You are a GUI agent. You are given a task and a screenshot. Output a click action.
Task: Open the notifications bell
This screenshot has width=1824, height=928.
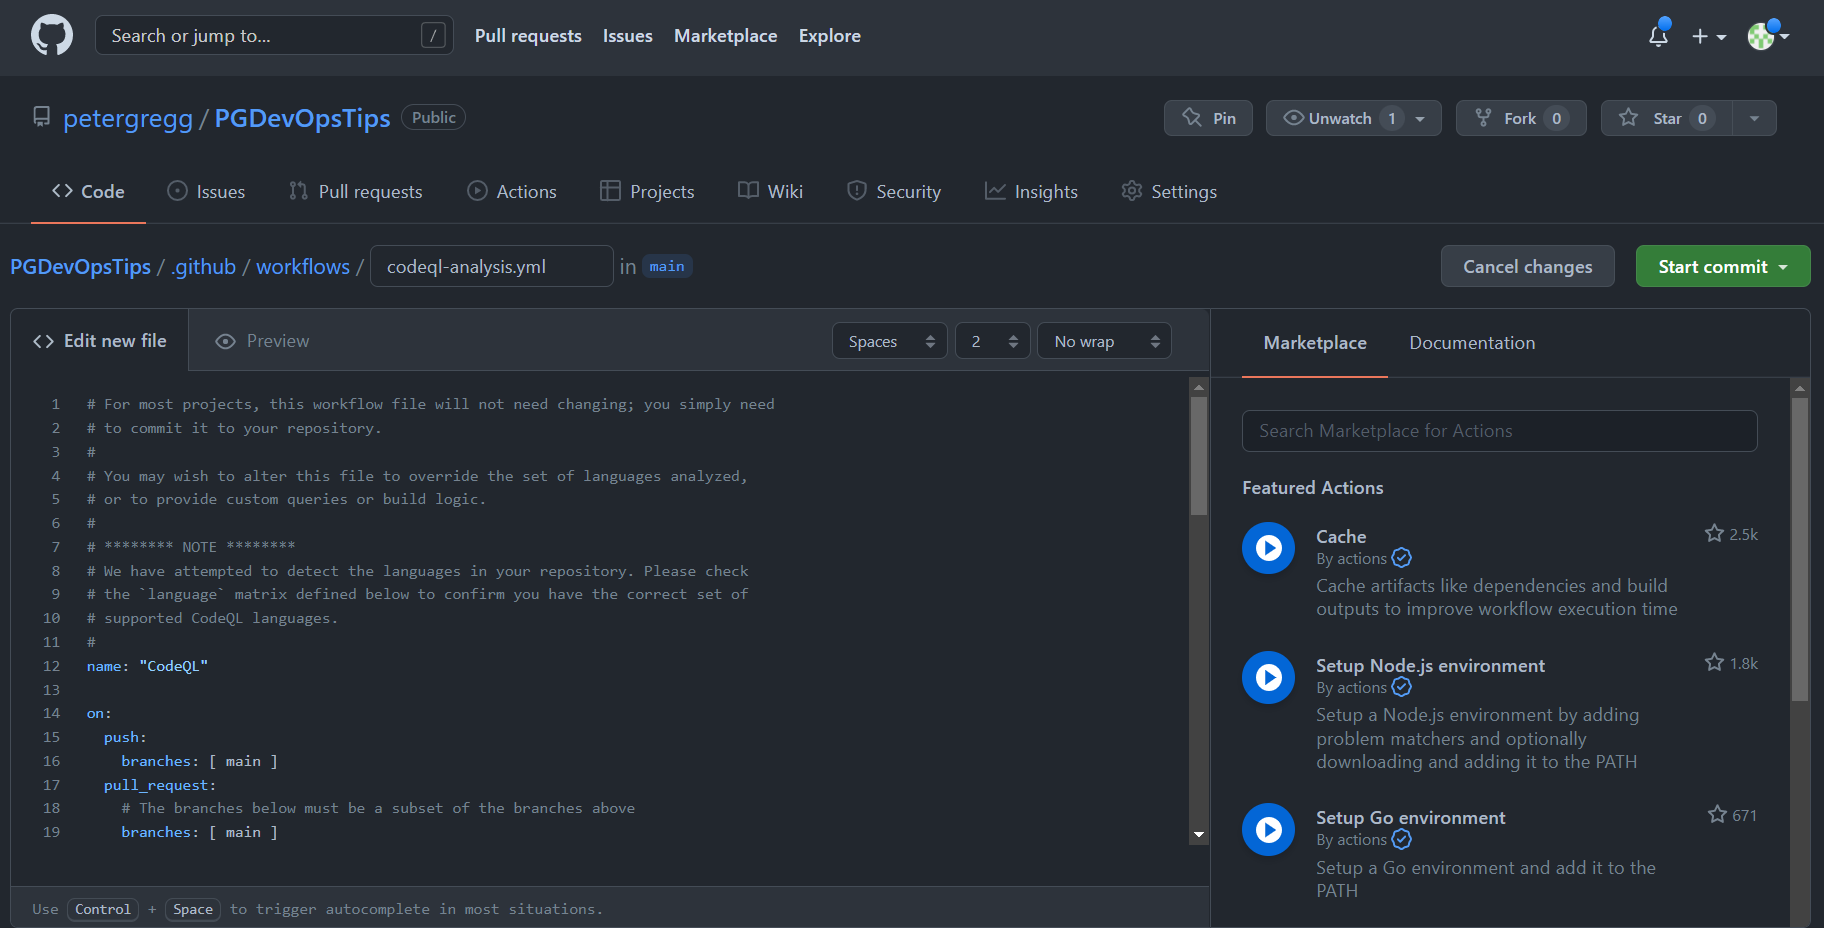tap(1658, 35)
